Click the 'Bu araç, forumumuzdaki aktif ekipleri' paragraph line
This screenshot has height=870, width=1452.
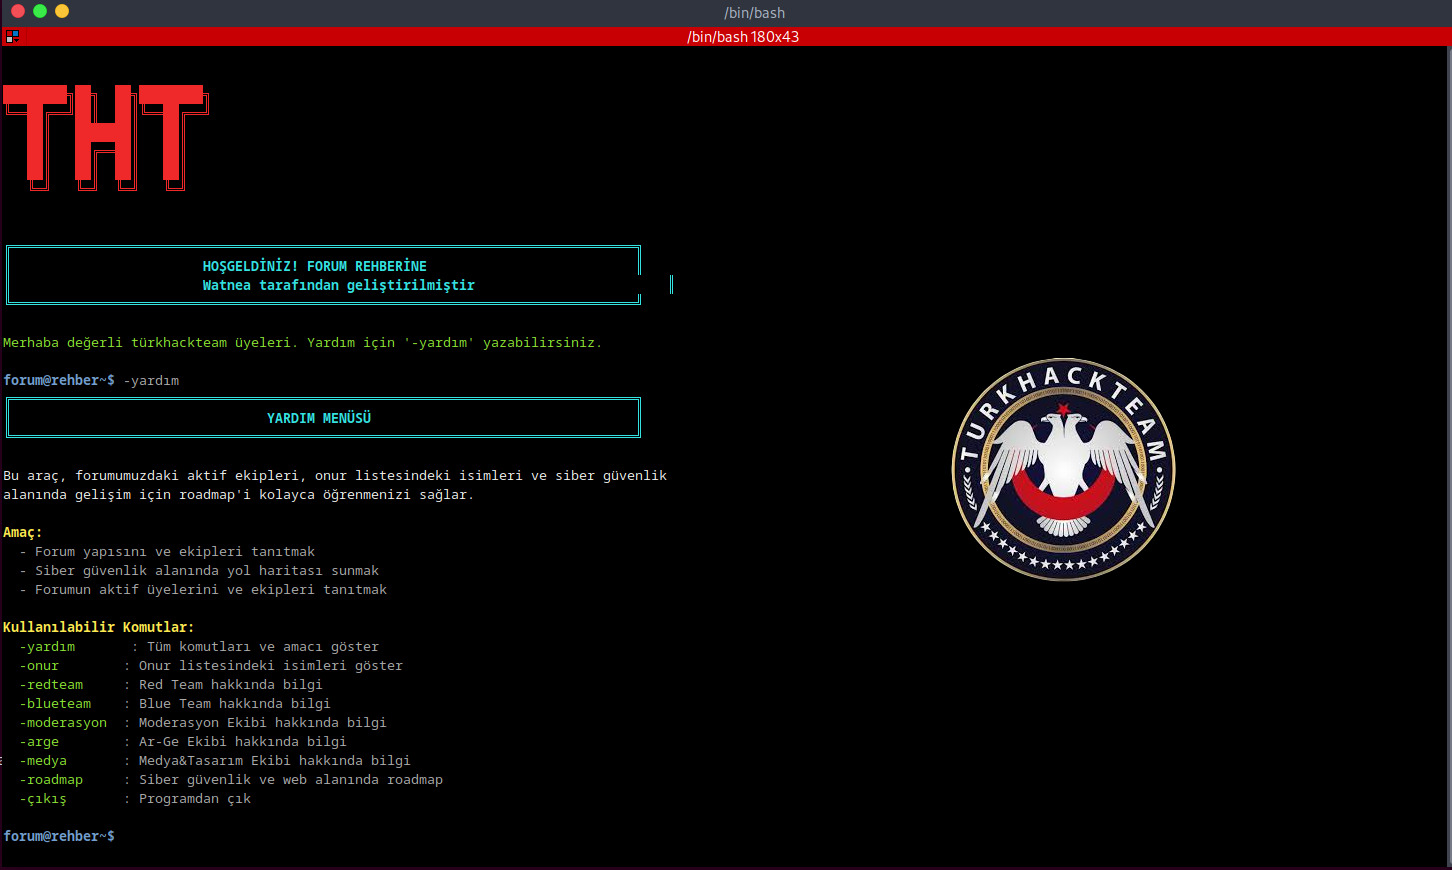coord(335,475)
